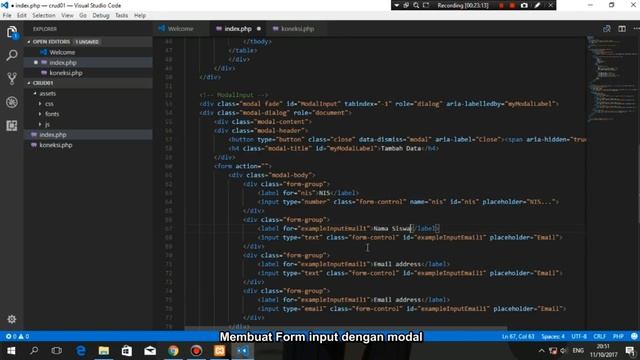The width and height of the screenshot is (640, 360).
Task: Click the Windows Start button
Action: click(11, 351)
